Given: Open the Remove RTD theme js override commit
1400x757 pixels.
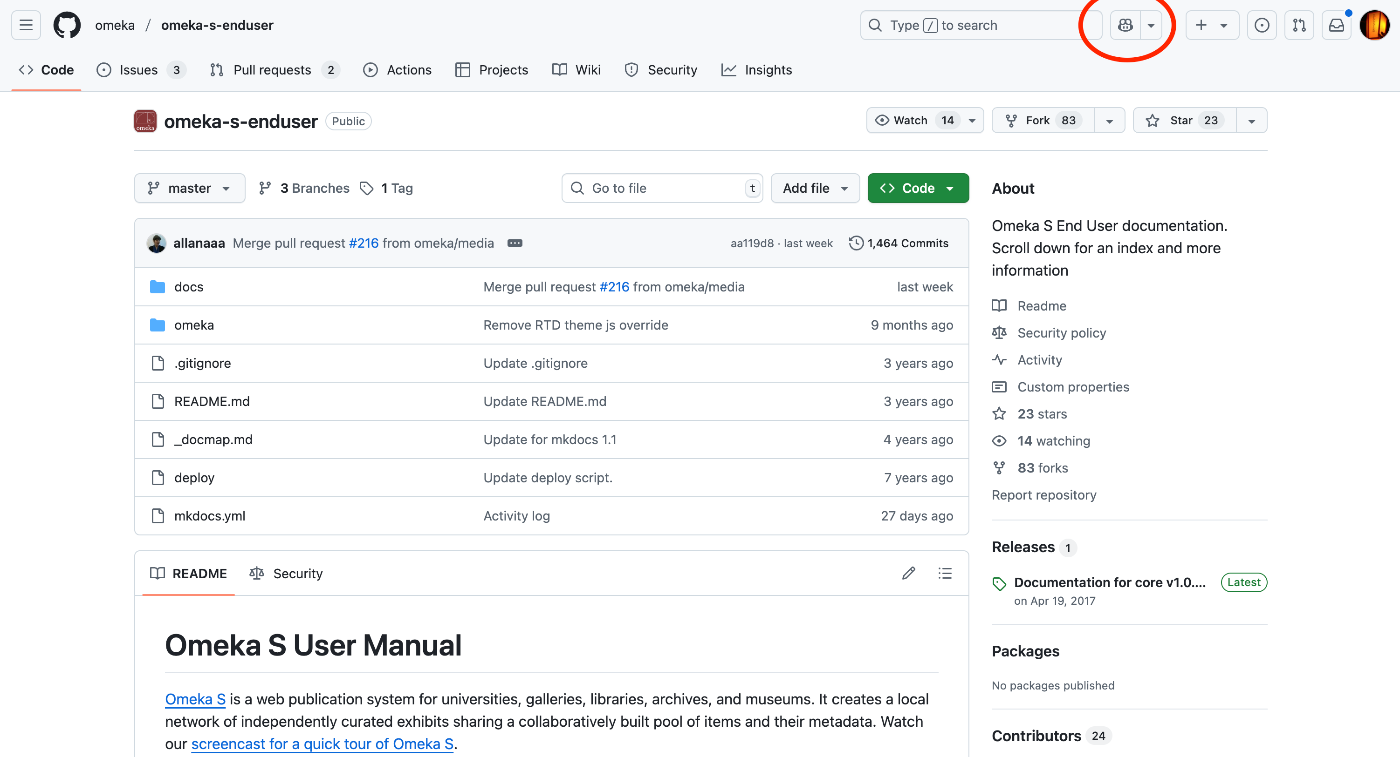Looking at the screenshot, I should point(576,325).
